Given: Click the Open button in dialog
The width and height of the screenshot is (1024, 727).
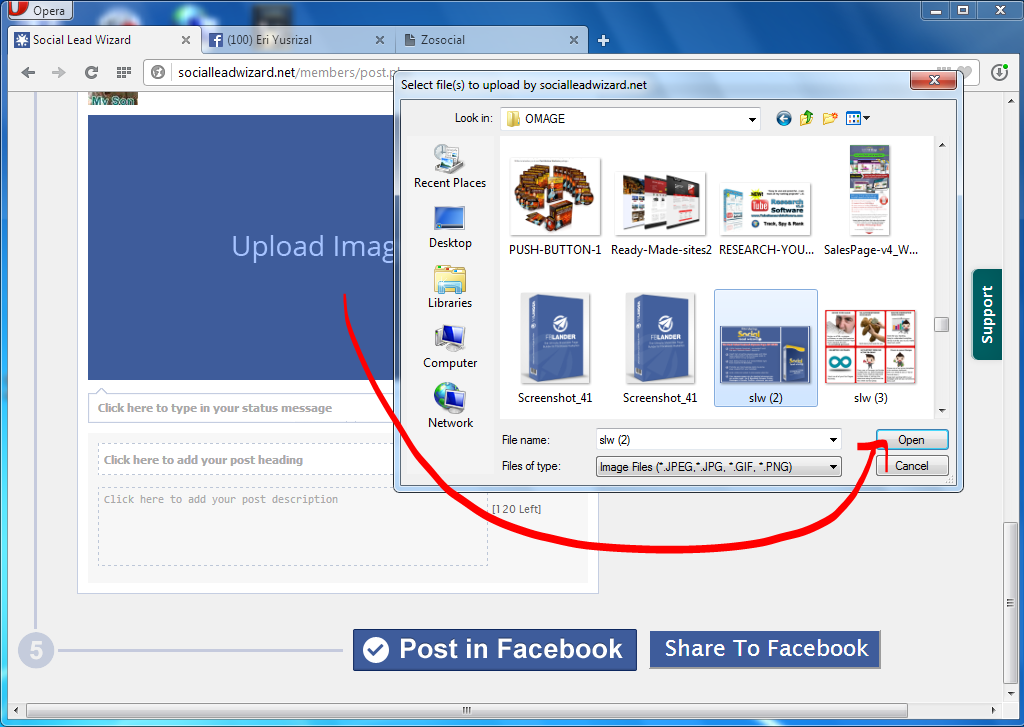Looking at the screenshot, I should coord(912,440).
